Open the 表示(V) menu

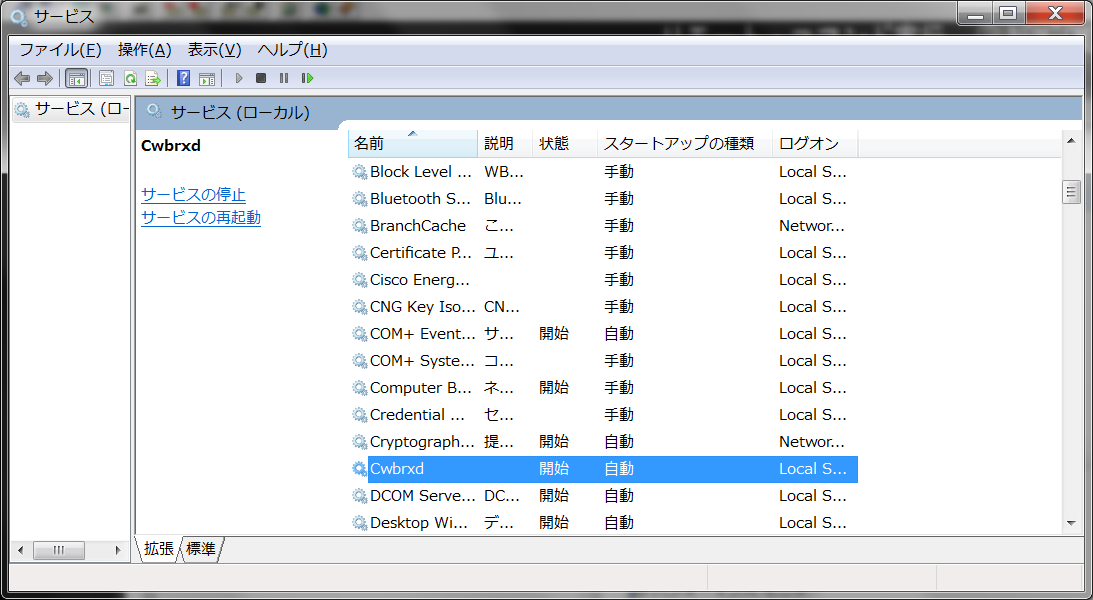coord(214,50)
